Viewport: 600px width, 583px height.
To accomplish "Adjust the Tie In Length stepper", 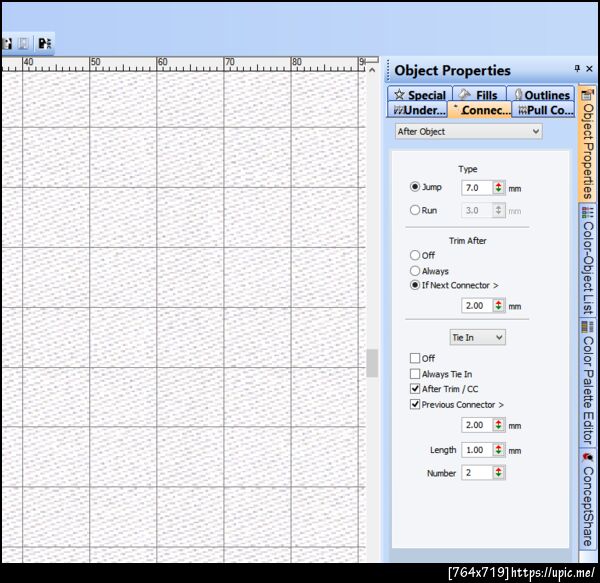I will click(499, 450).
